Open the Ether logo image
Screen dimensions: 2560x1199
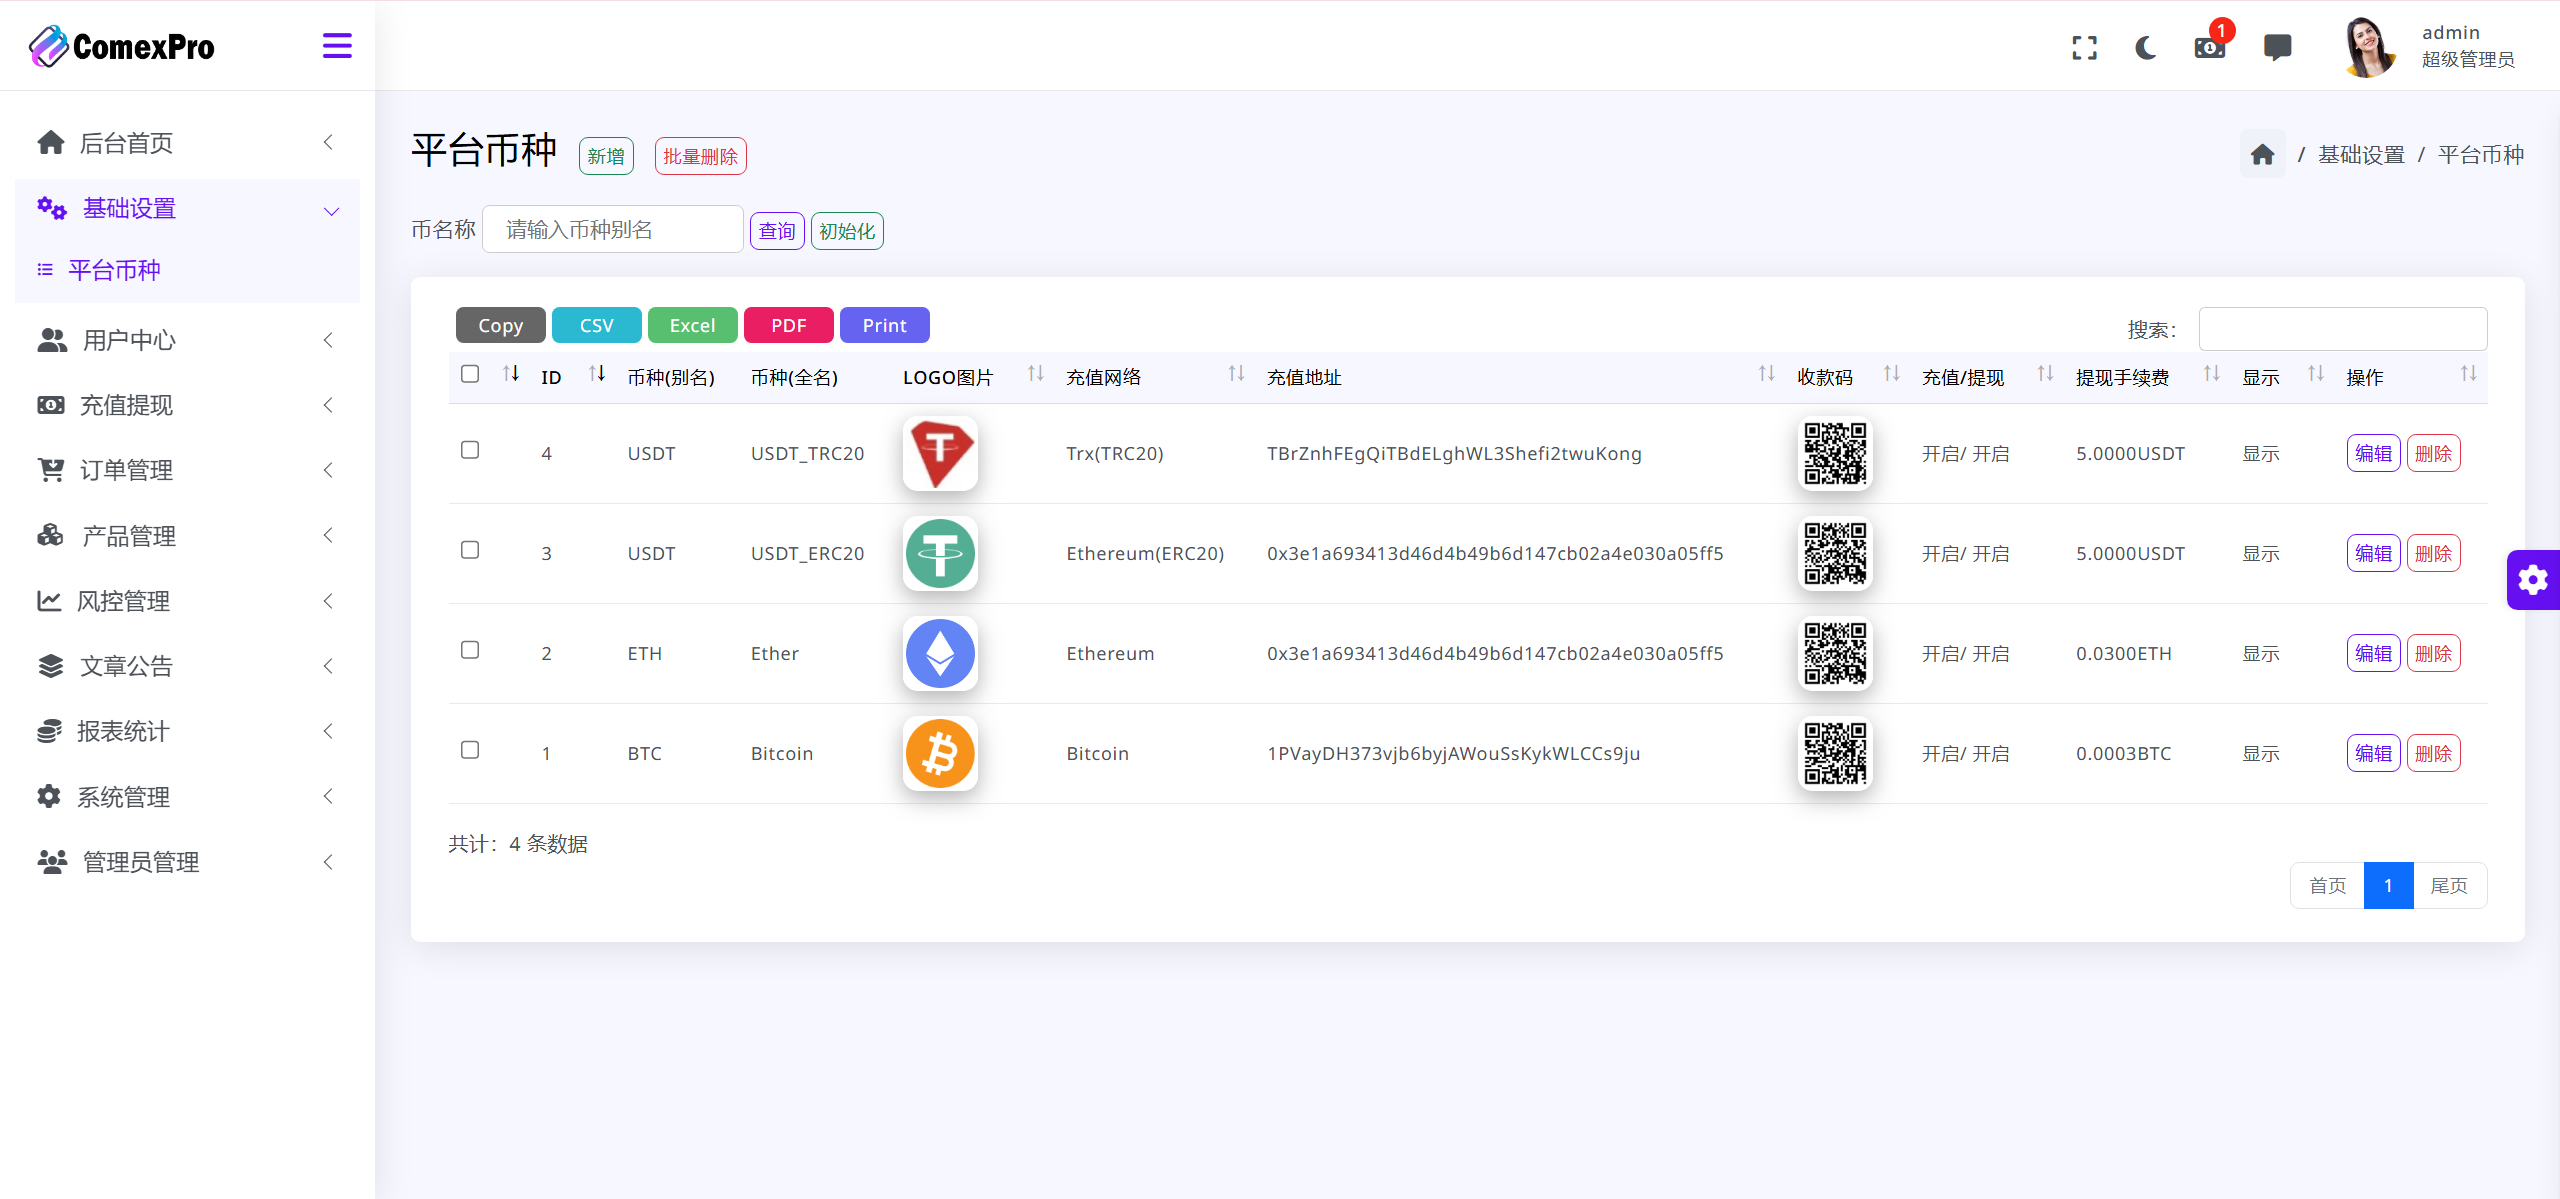(x=940, y=654)
